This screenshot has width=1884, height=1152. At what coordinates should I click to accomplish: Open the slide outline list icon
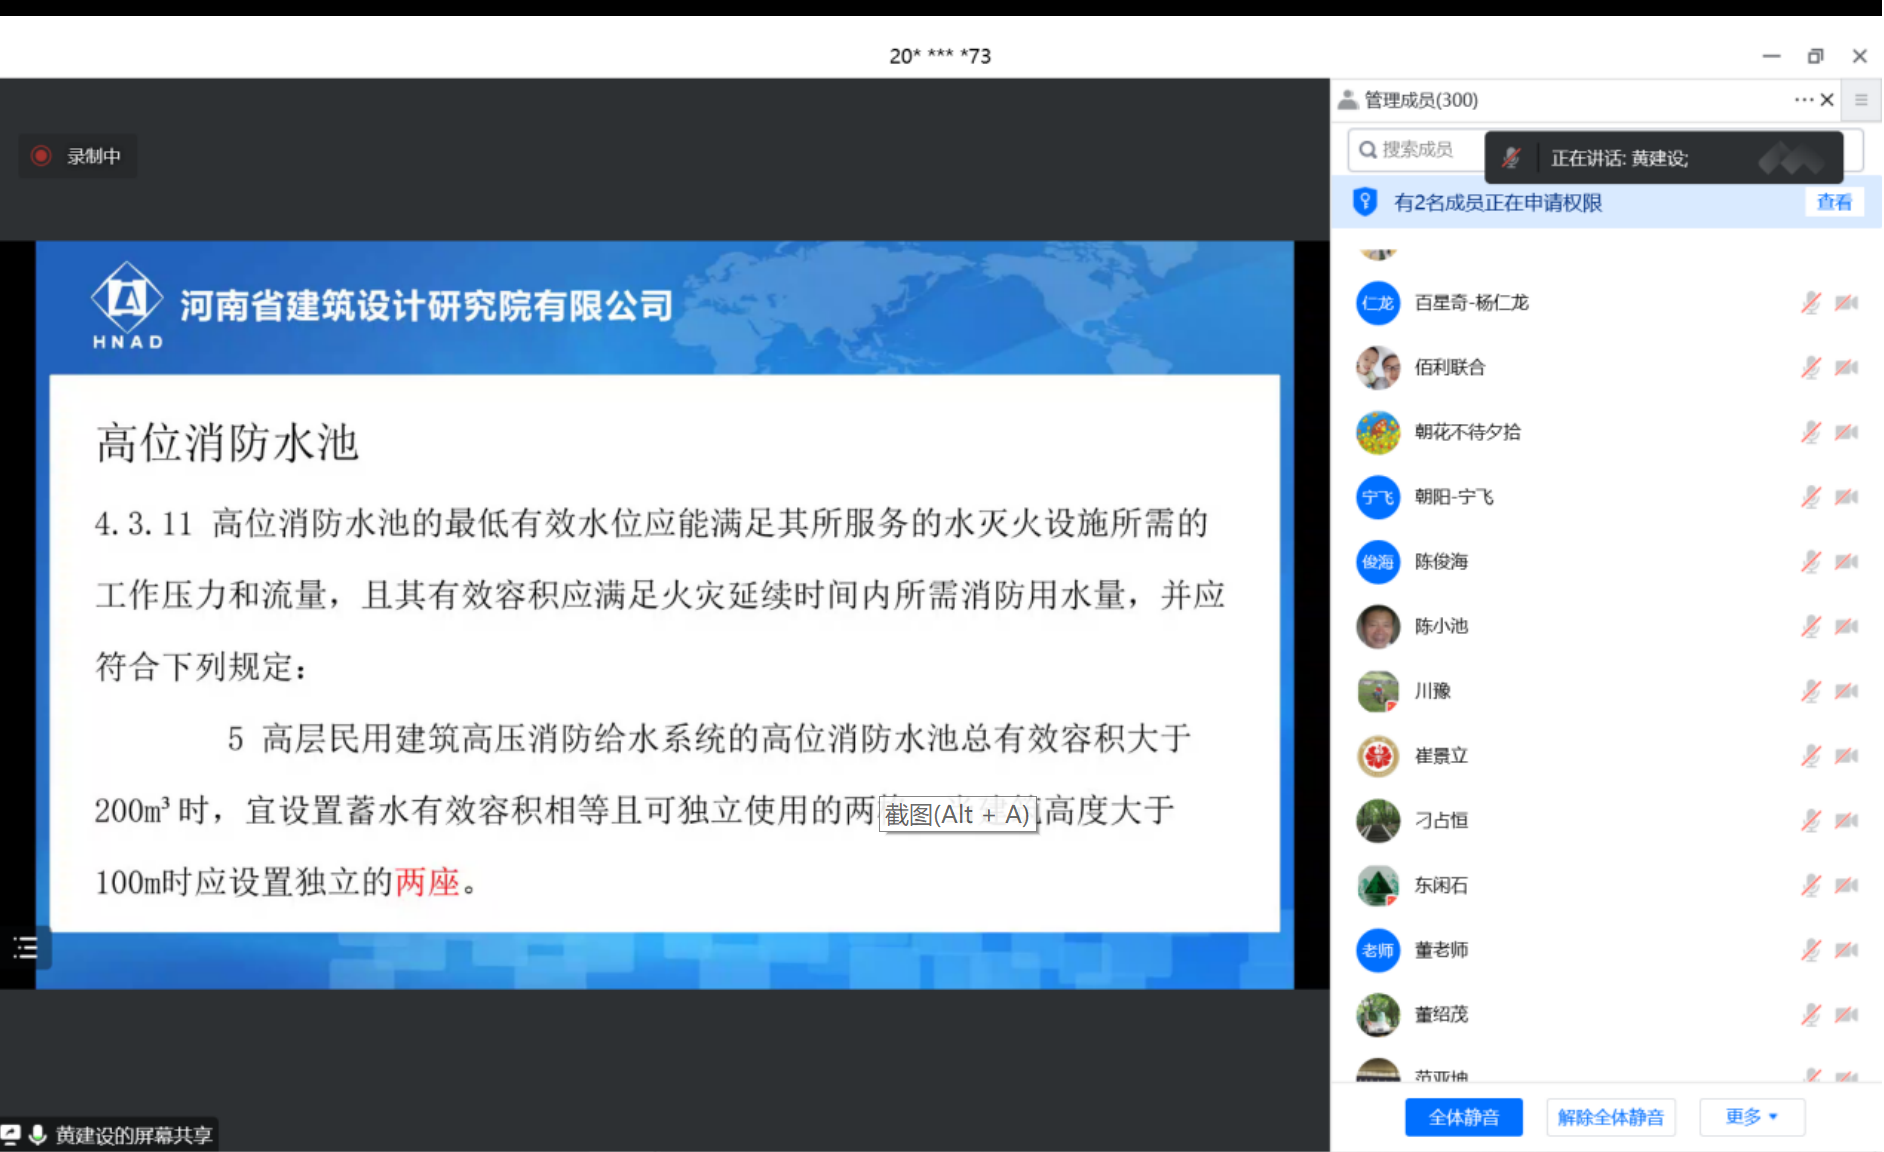25,947
